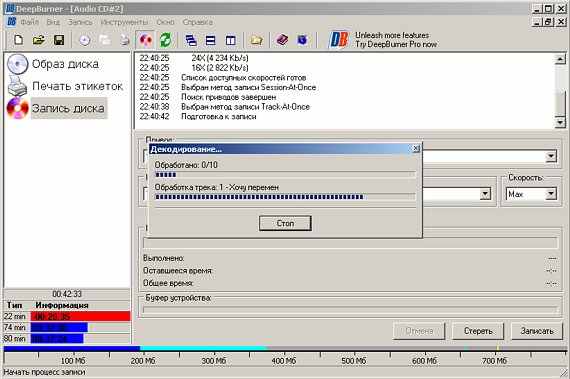Close the Декодирование dialog
Image resolution: width=570 pixels, height=379 pixels.
click(x=416, y=148)
